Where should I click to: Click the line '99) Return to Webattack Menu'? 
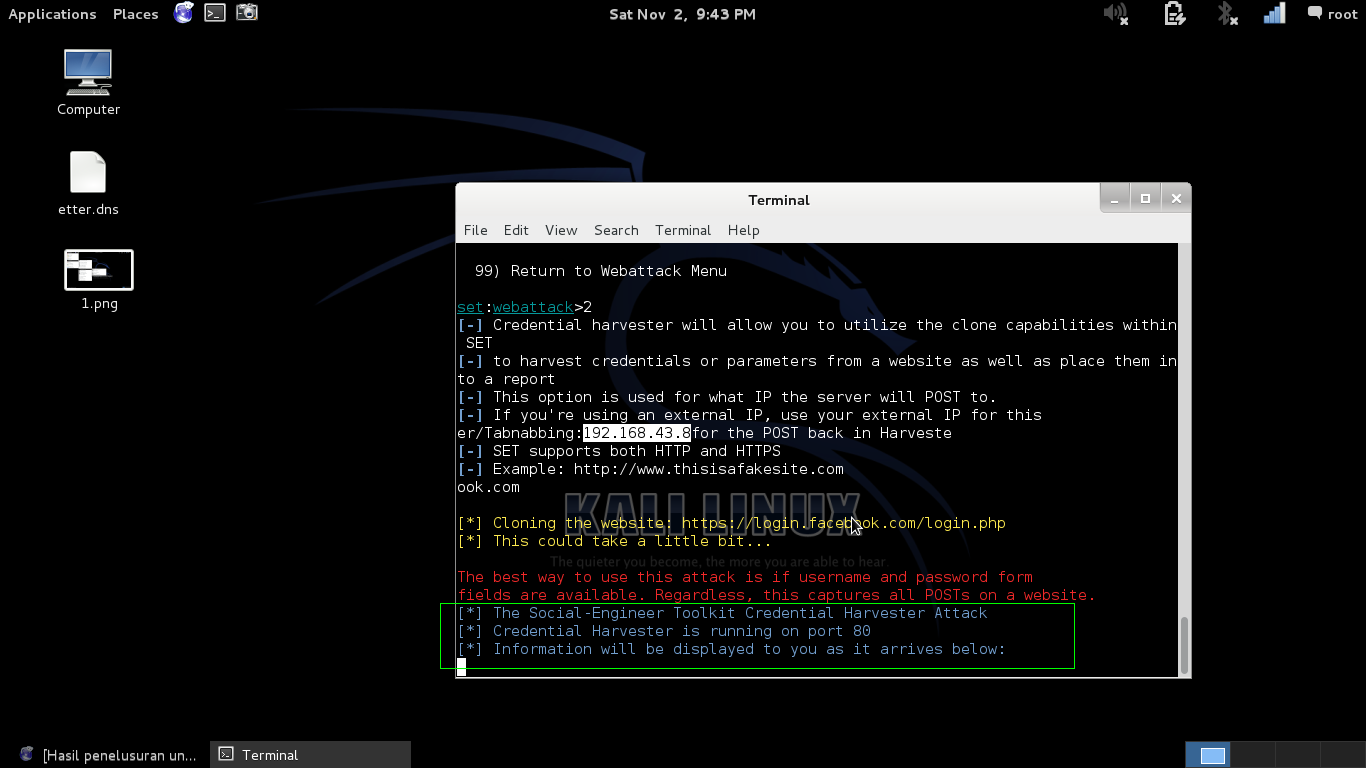point(601,271)
